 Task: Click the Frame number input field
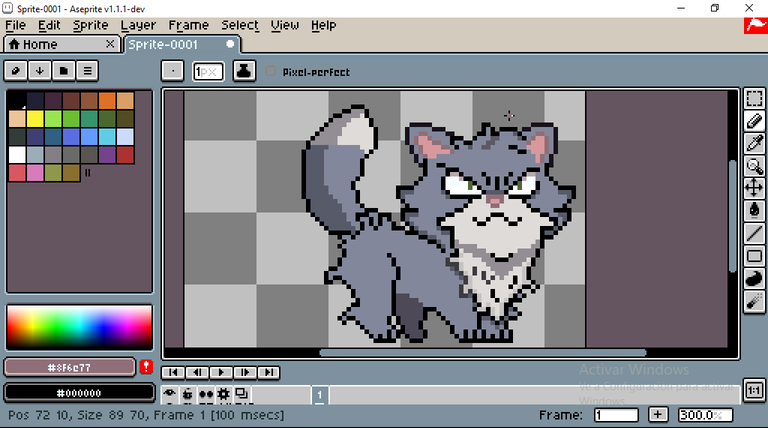pos(616,415)
